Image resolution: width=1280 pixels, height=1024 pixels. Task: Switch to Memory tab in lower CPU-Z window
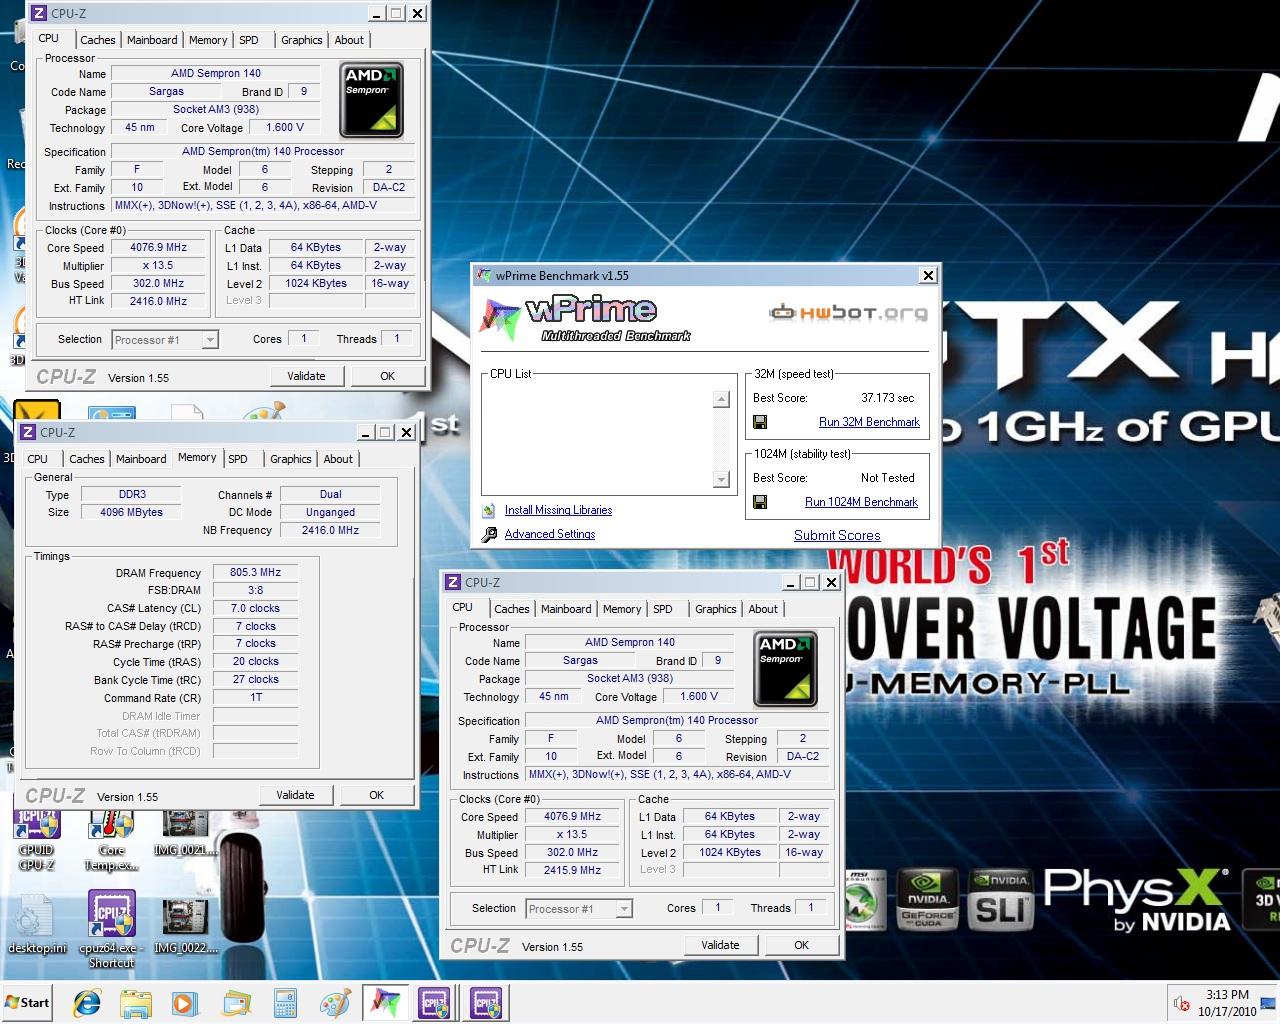tap(622, 609)
